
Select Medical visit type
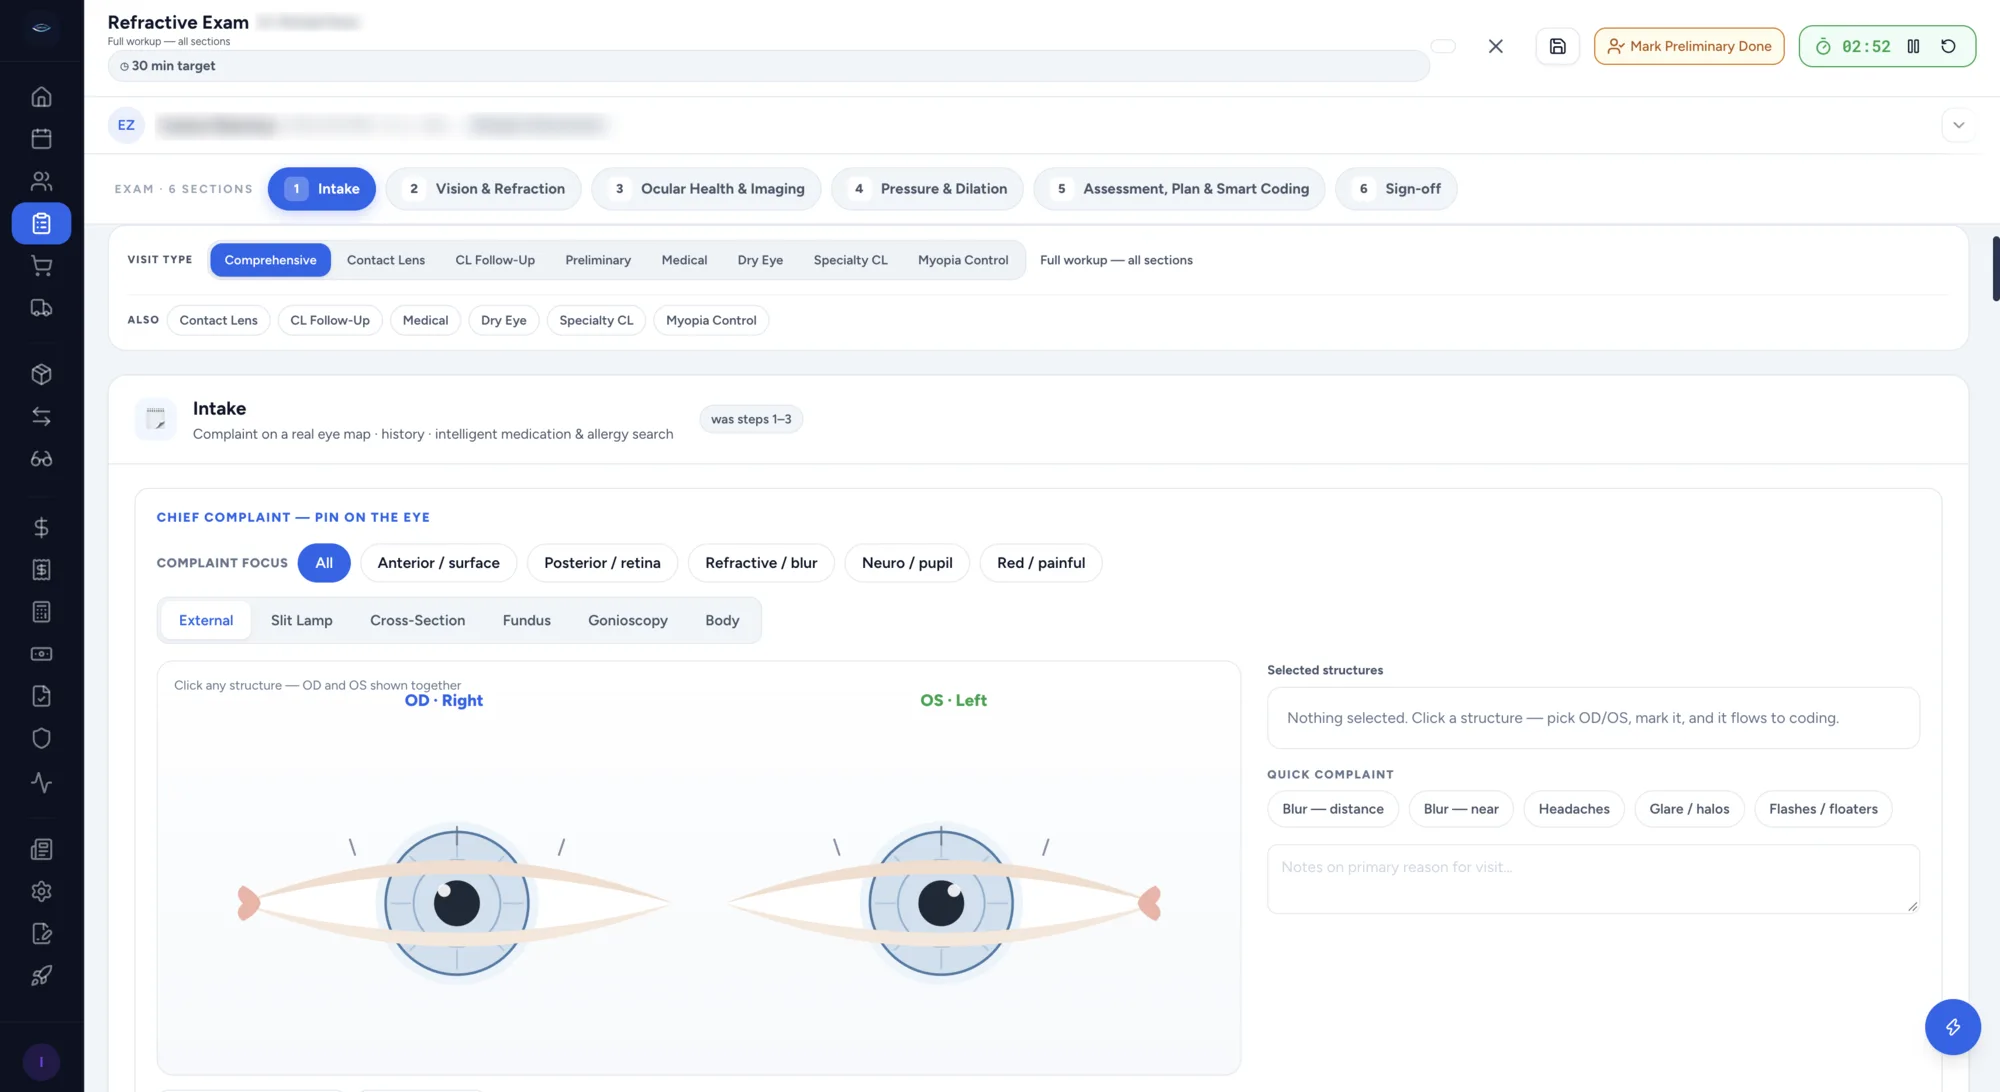(x=684, y=260)
